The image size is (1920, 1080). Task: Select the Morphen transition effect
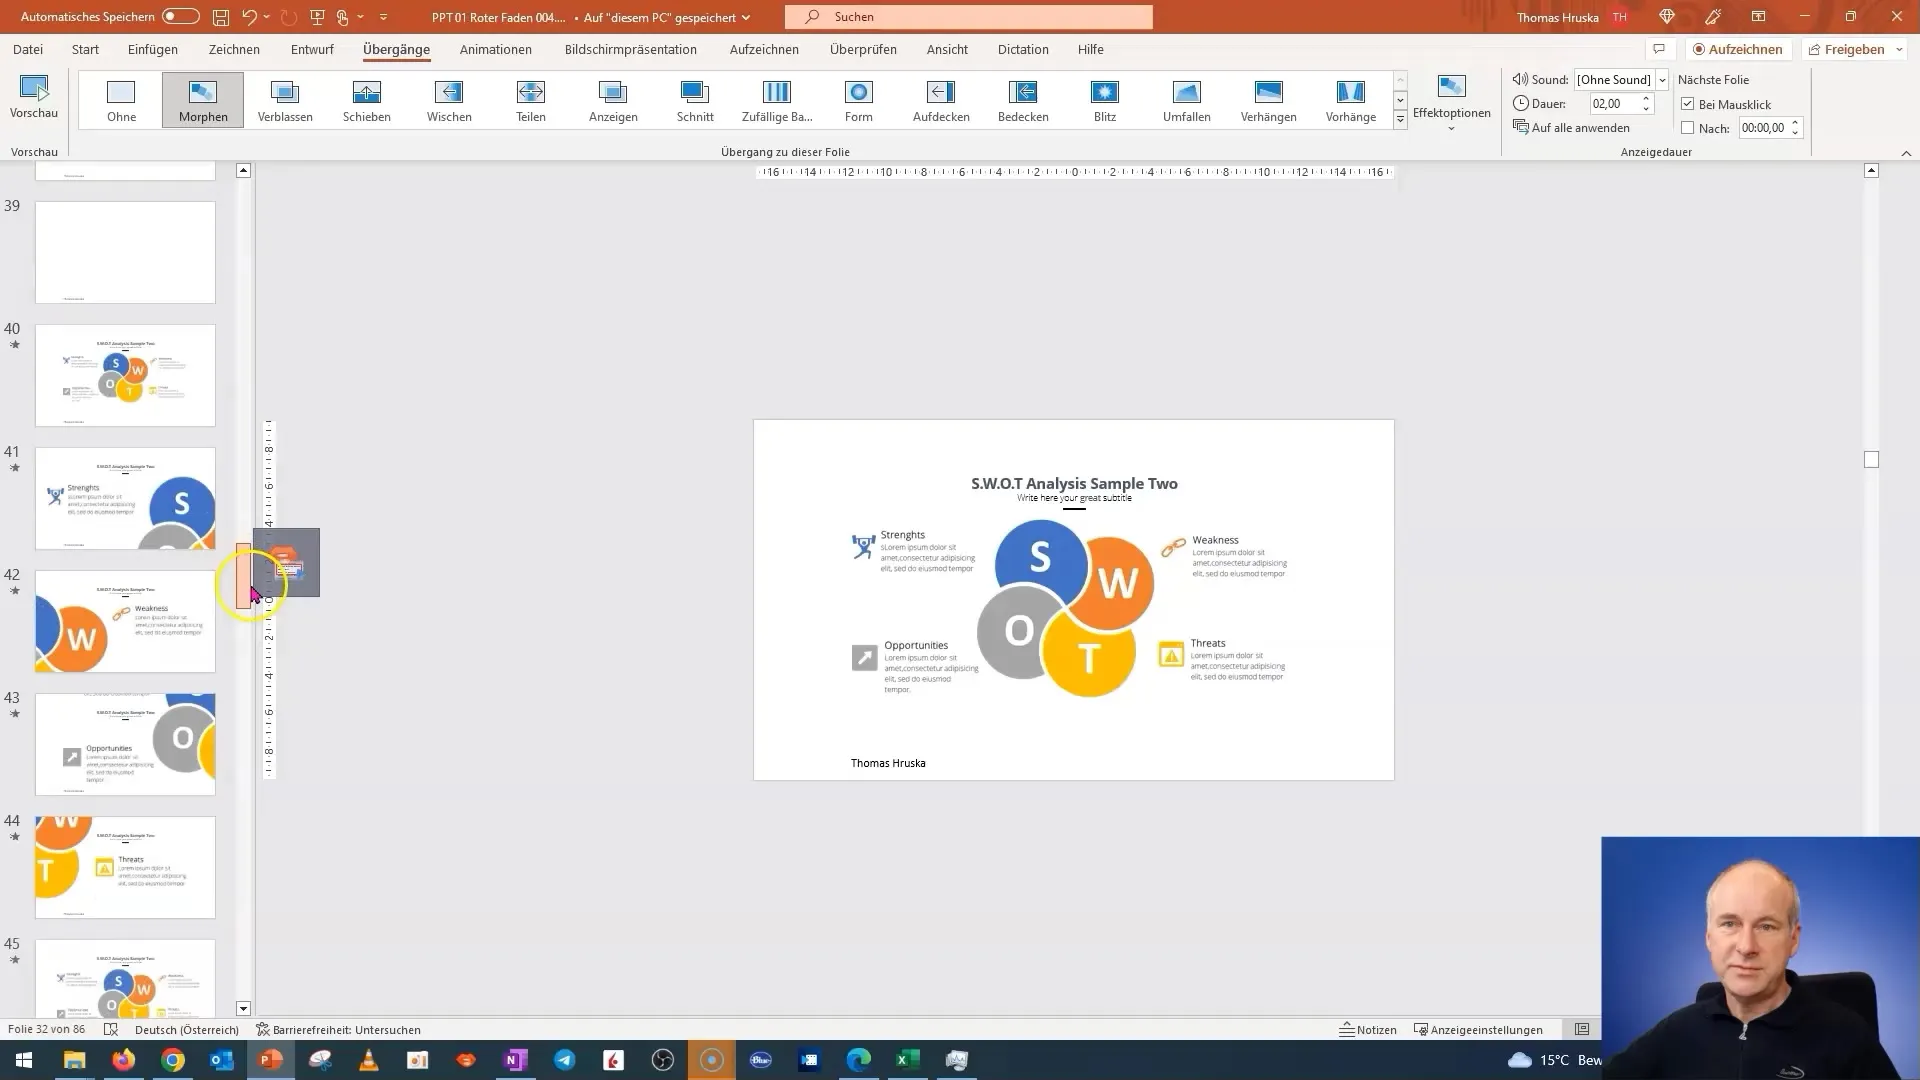pos(203,99)
